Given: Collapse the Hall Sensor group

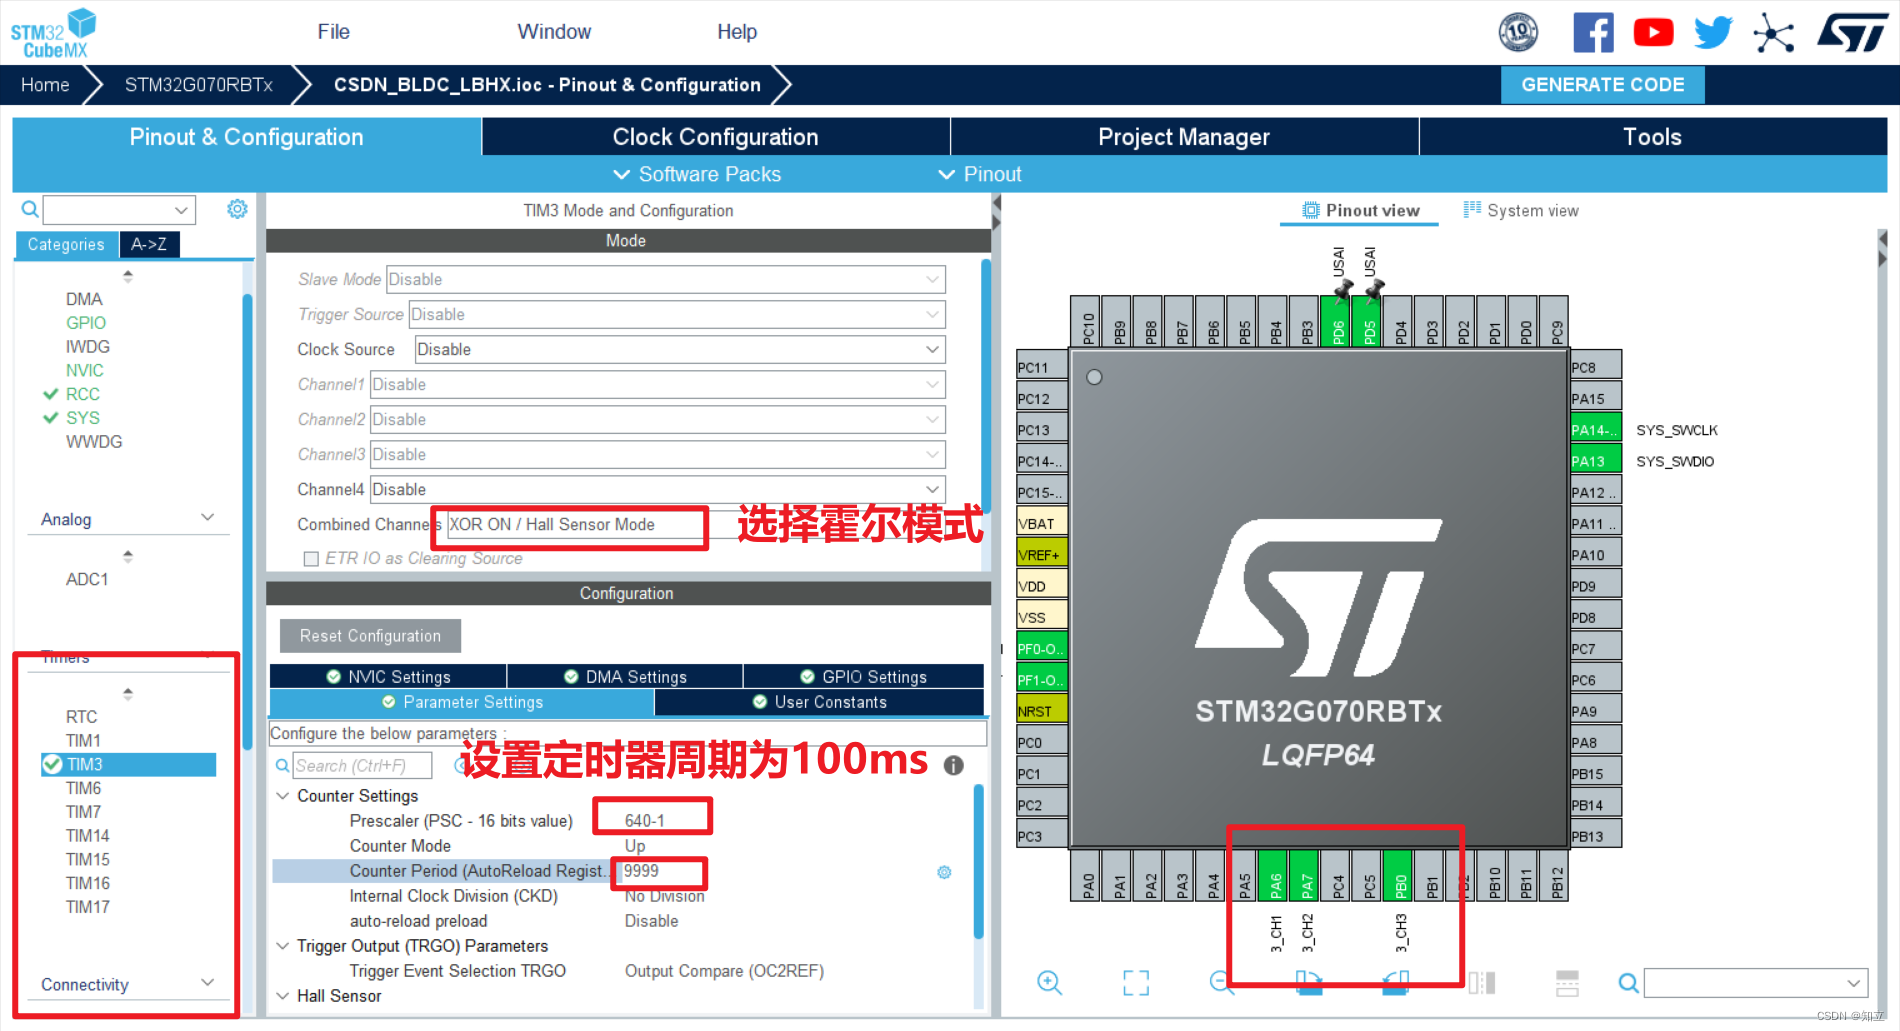Looking at the screenshot, I should [283, 996].
